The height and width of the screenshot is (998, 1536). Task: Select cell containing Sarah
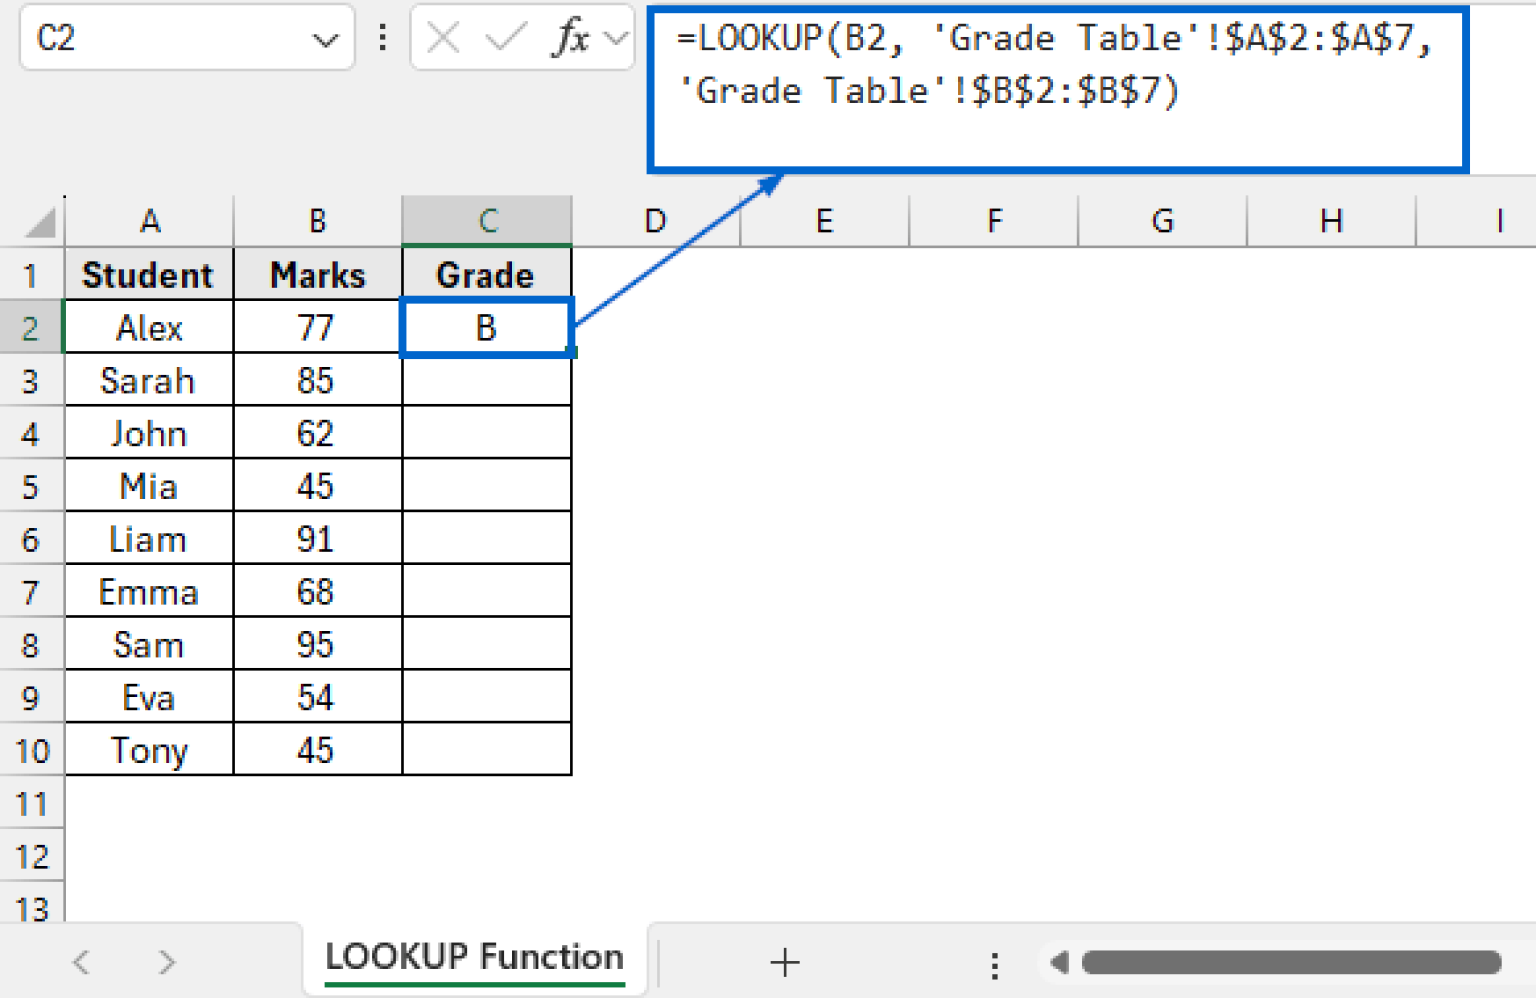point(148,381)
